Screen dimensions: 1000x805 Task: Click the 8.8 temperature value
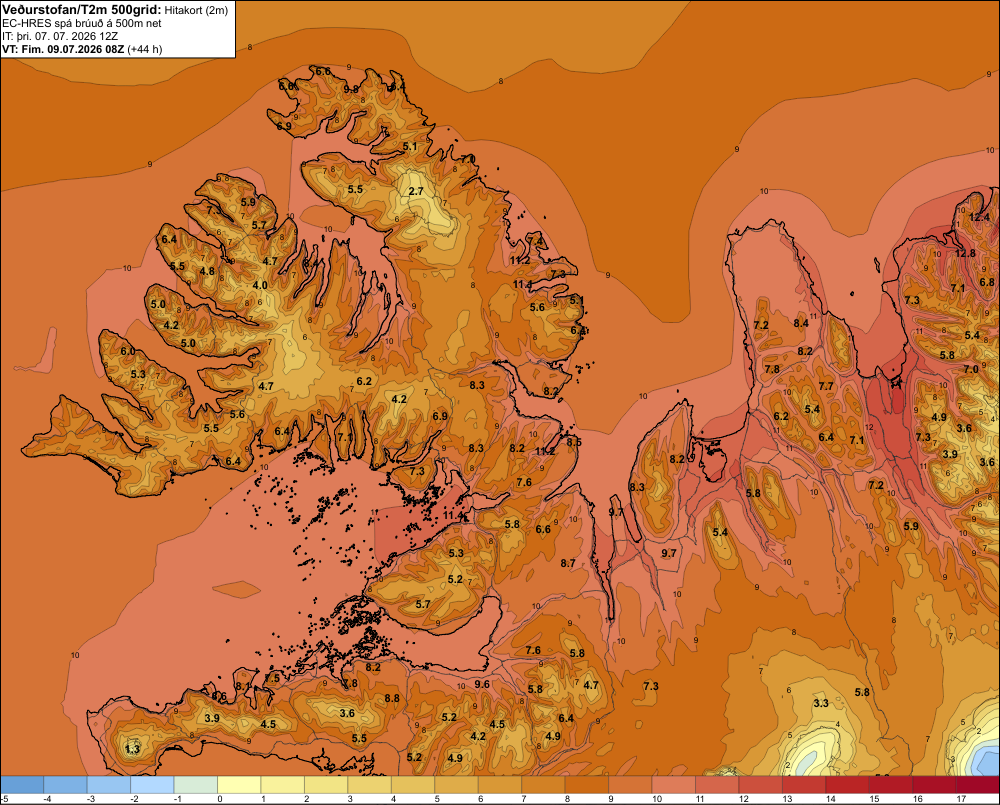click(392, 698)
